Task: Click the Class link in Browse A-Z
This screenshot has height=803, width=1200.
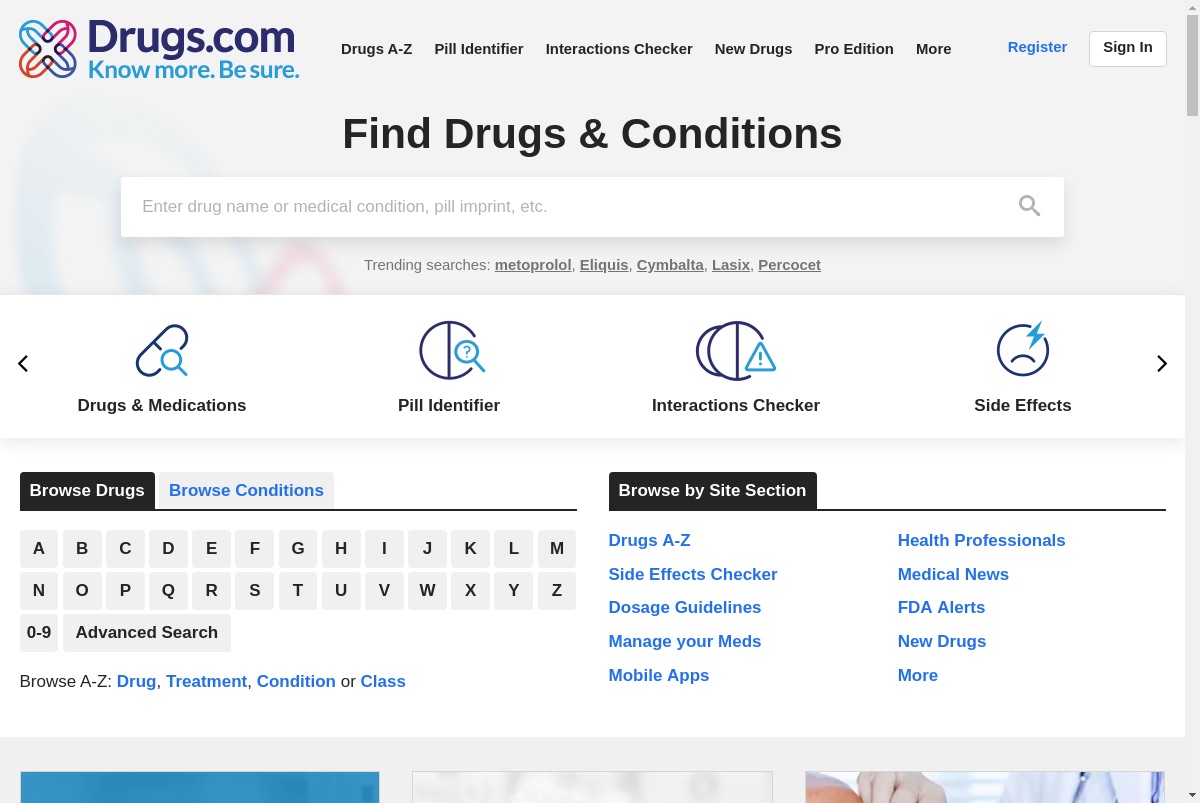Action: [x=383, y=682]
